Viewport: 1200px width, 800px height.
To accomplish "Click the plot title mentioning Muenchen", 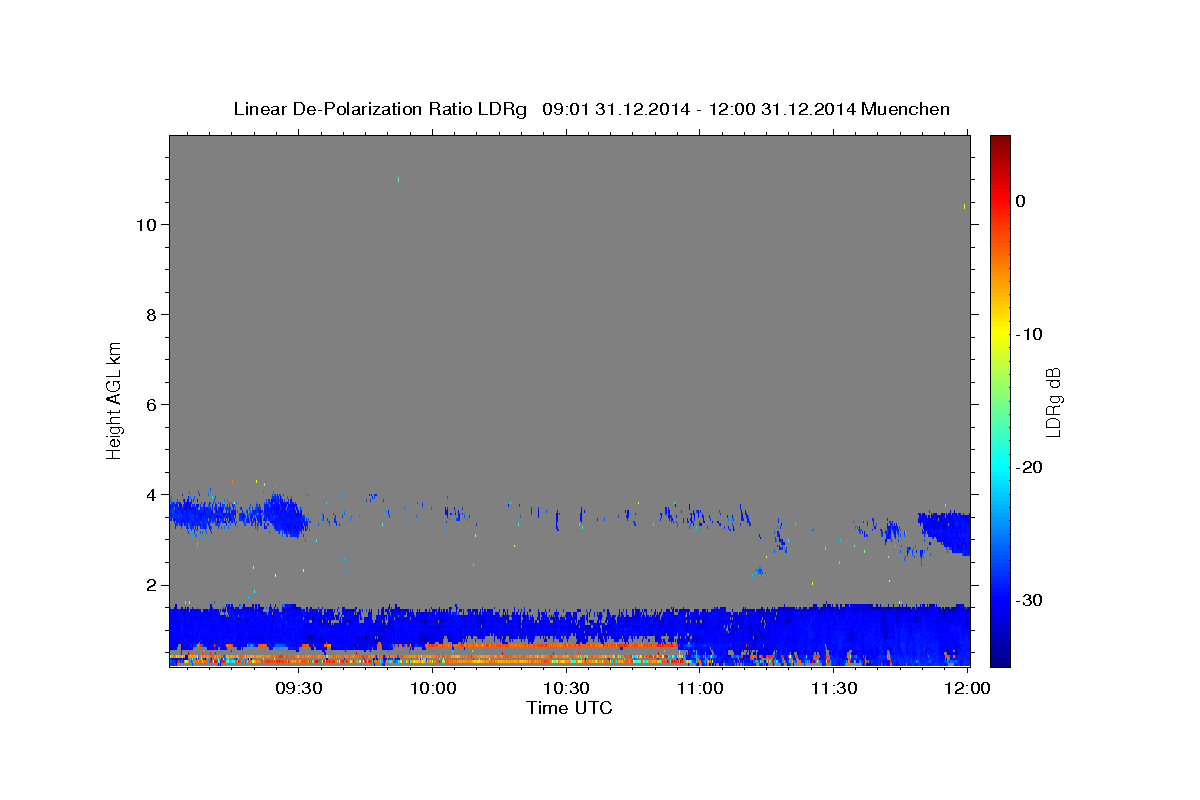I will pyautogui.click(x=591, y=108).
